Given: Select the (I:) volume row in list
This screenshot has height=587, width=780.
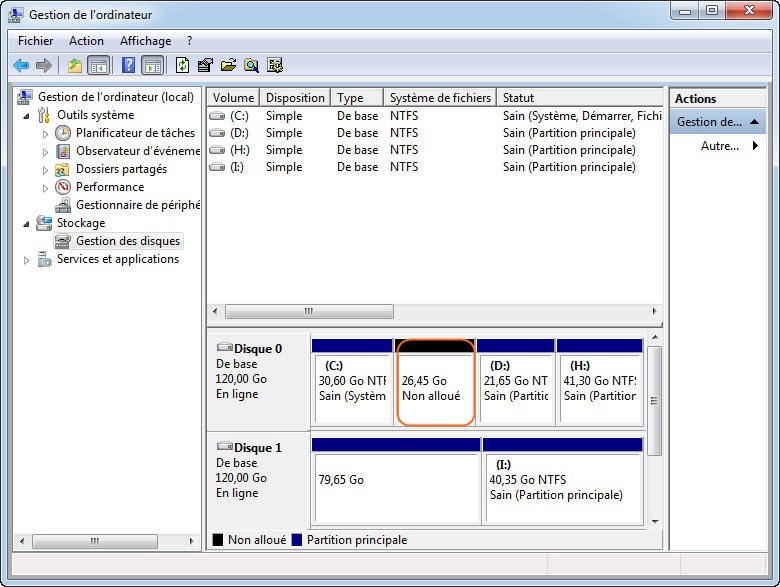Looking at the screenshot, I should (x=237, y=167).
